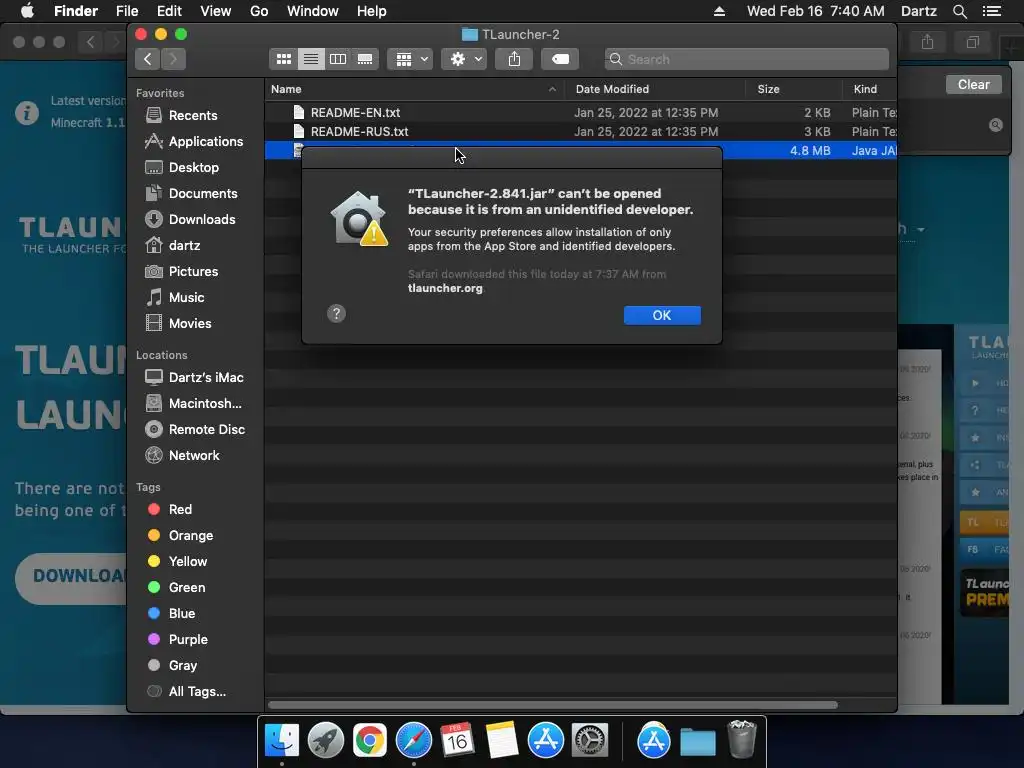1024x768 pixels.
Task: Open the Edit menu
Action: pyautogui.click(x=169, y=11)
